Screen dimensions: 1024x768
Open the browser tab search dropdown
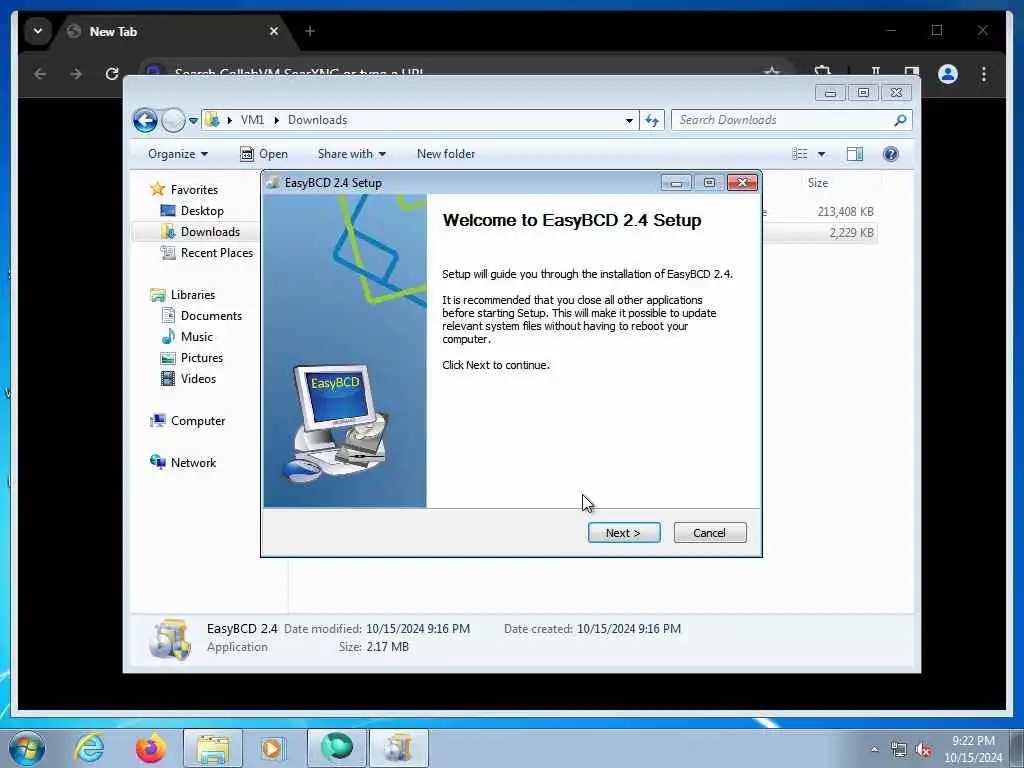(x=38, y=31)
